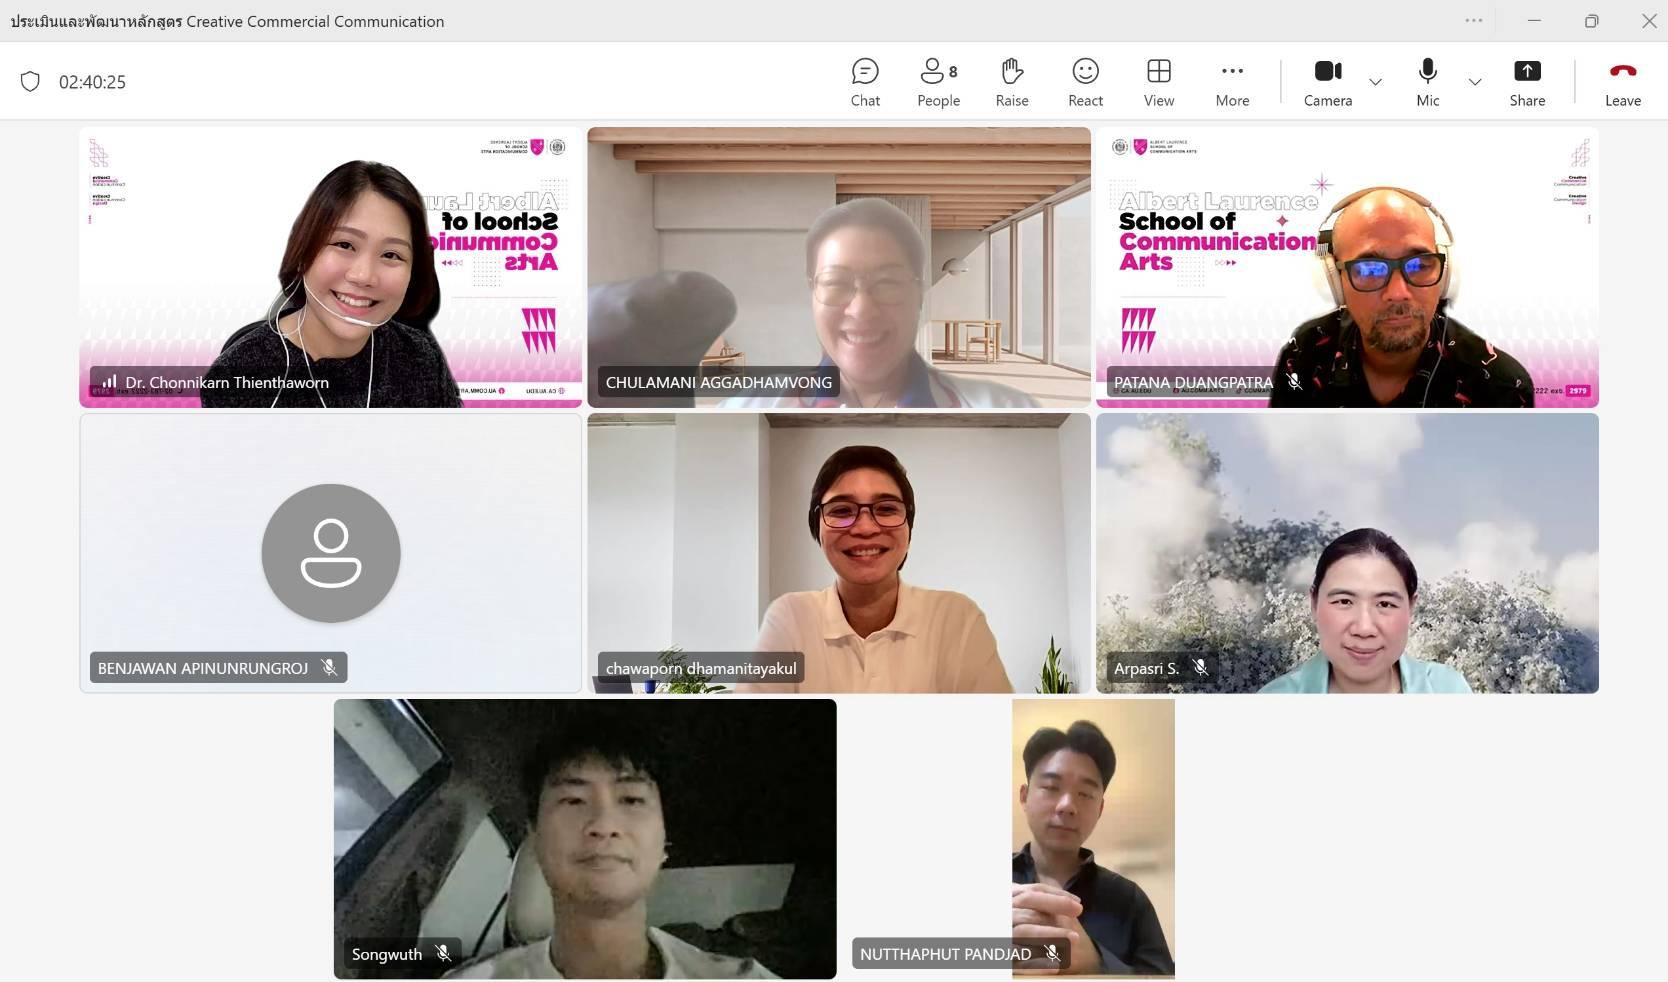Image resolution: width=1668 pixels, height=982 pixels.
Task: Click the shield security icon
Action: 31,81
